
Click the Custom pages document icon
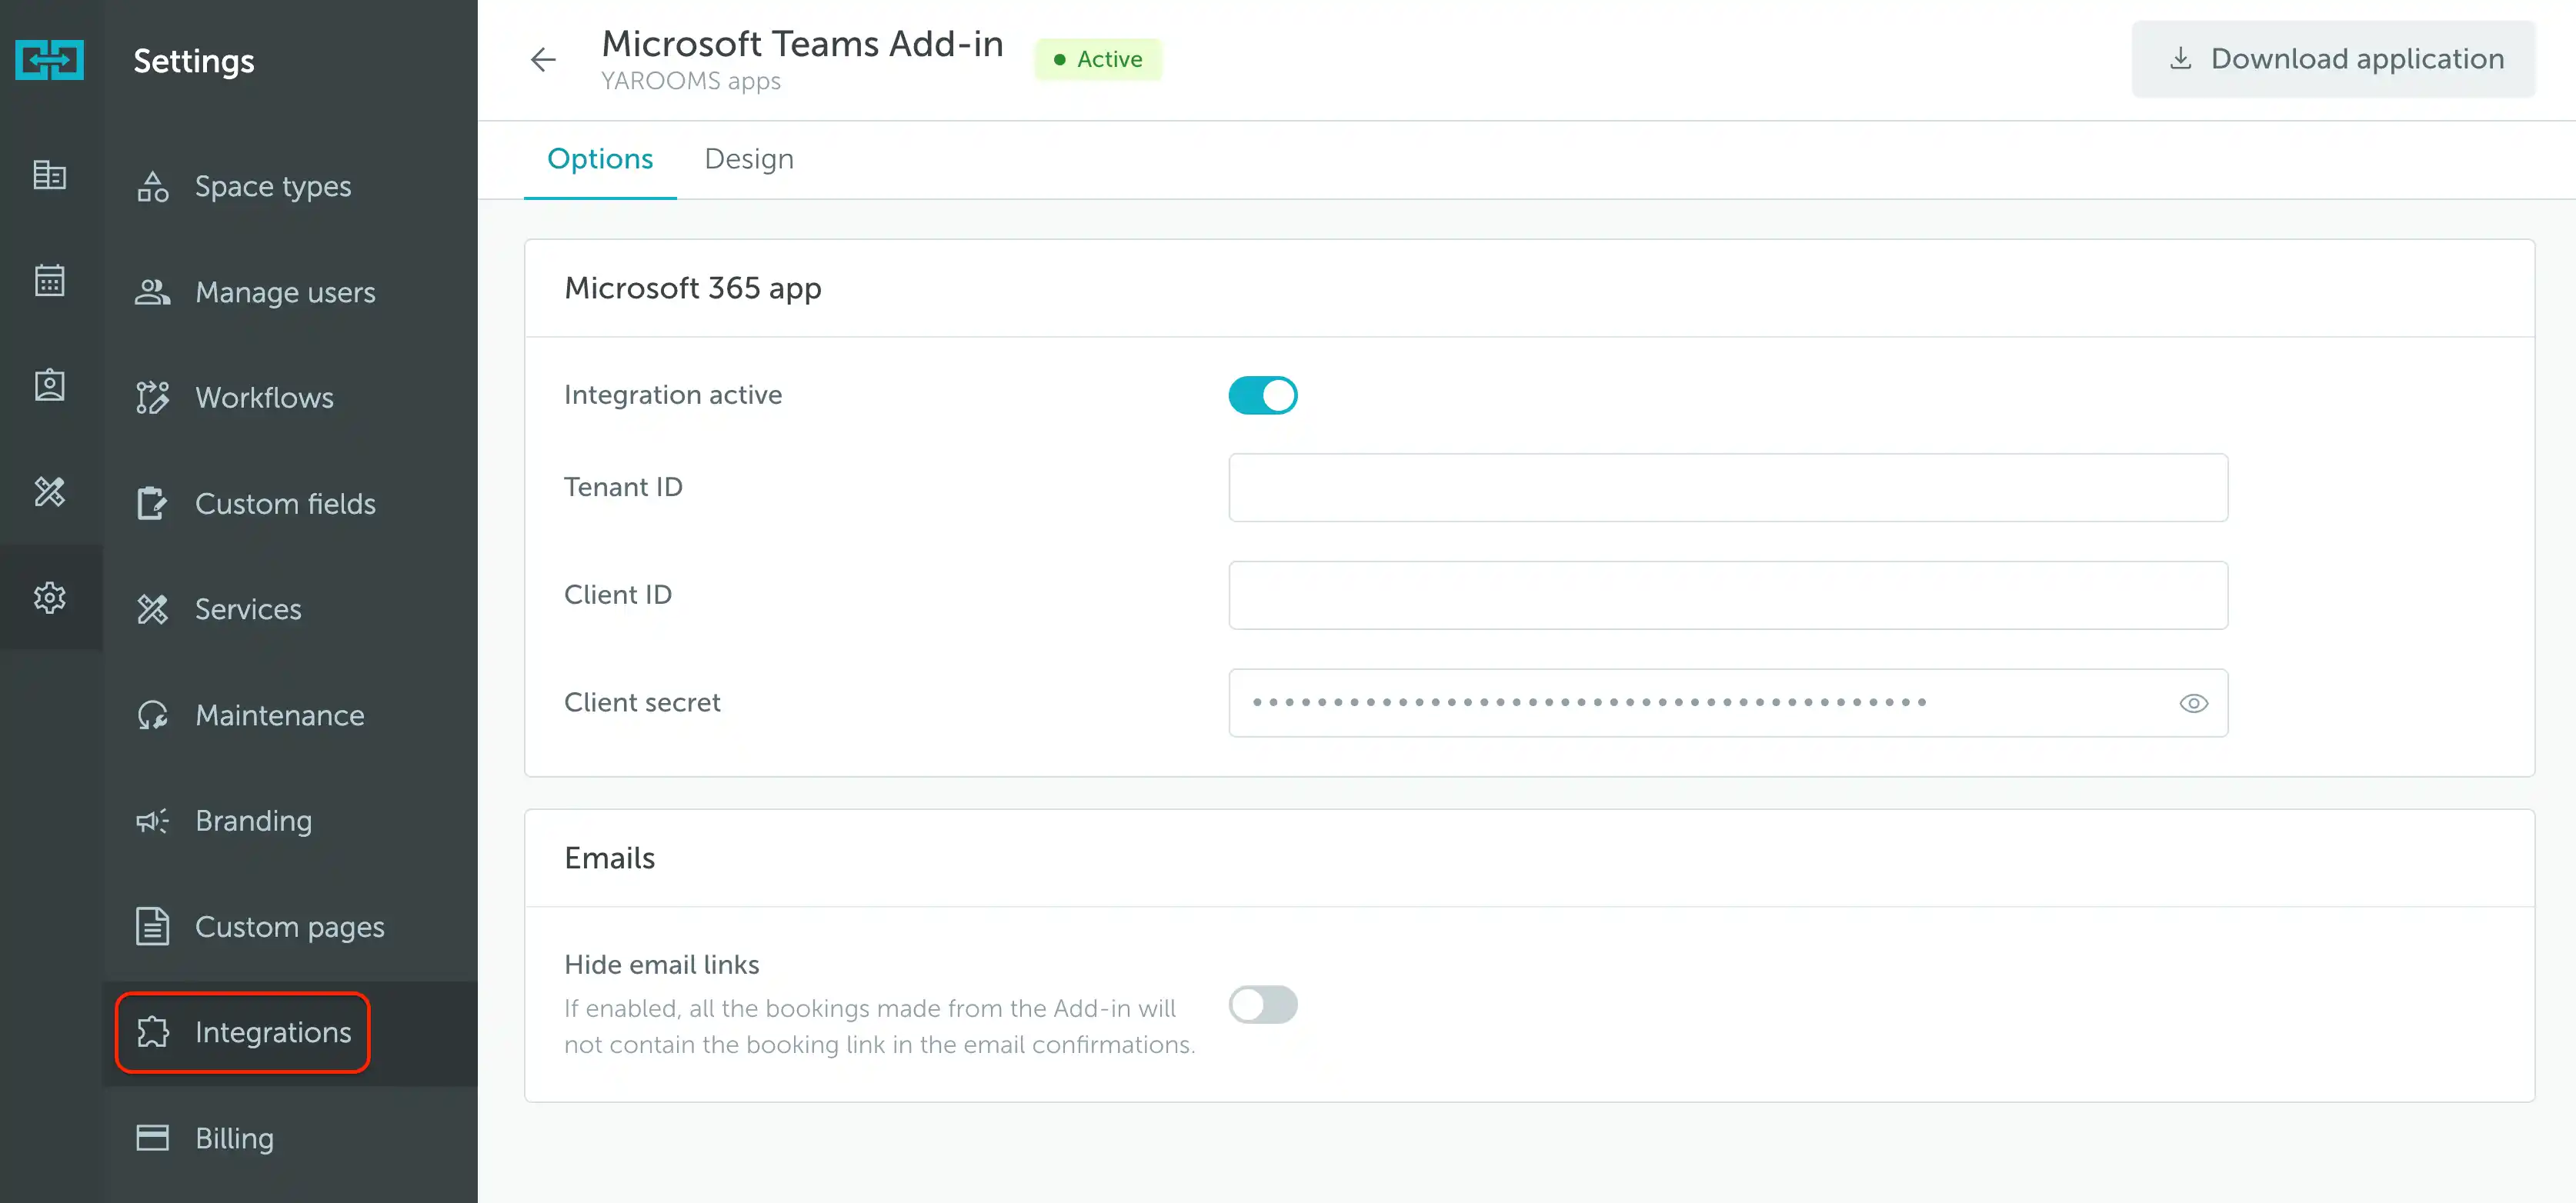[152, 926]
